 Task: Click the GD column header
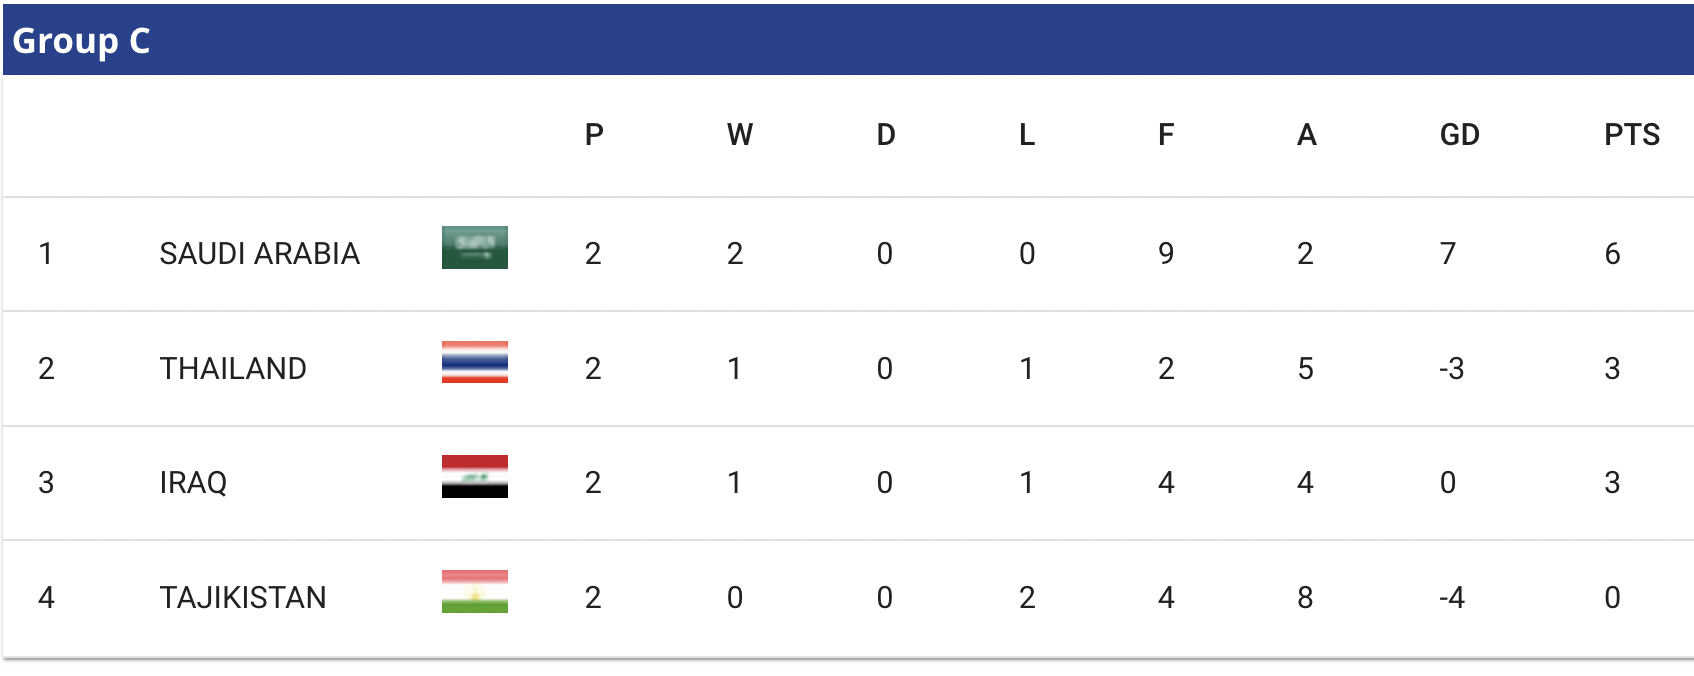(1460, 135)
